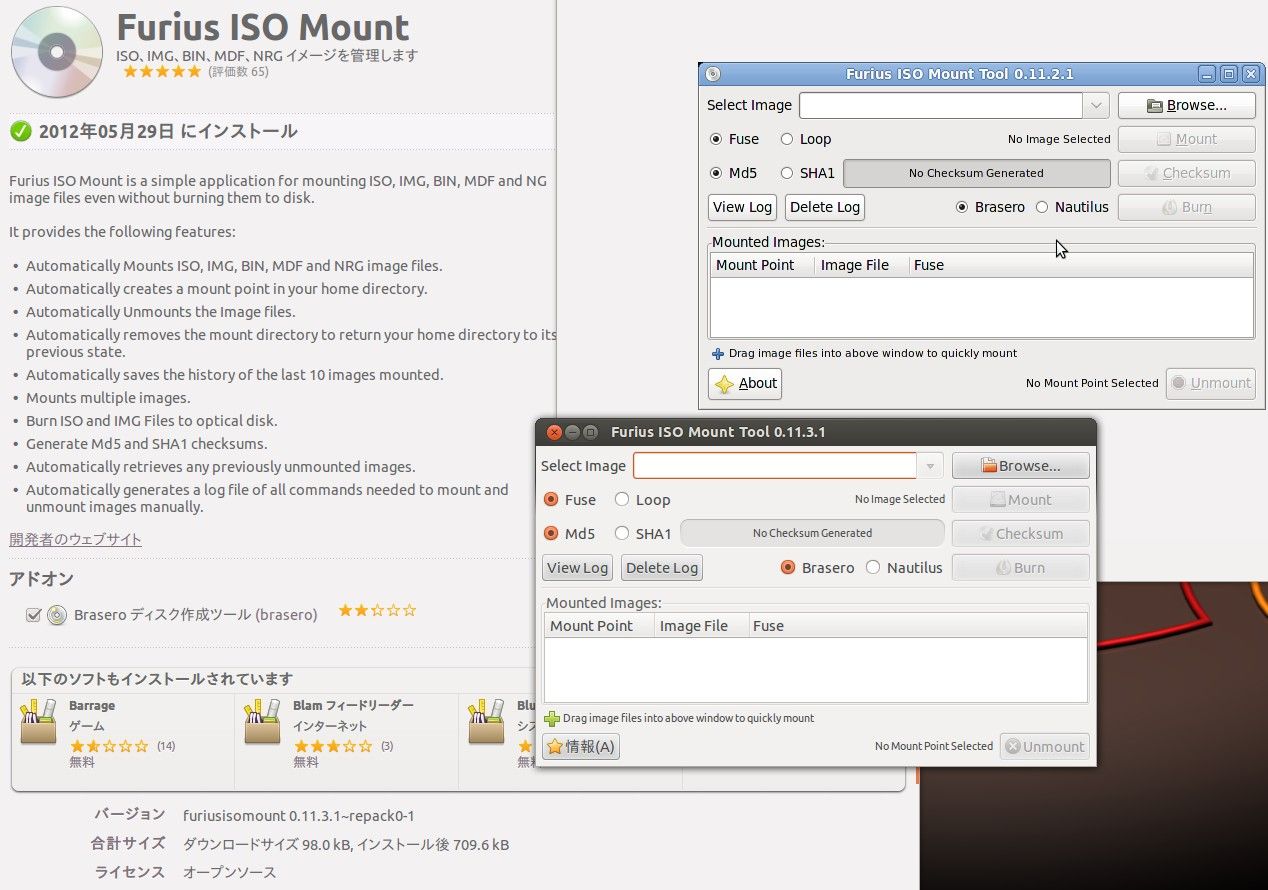
Task: Click Fuse column header in 0.11.2.1 window
Action: [x=1081, y=265]
